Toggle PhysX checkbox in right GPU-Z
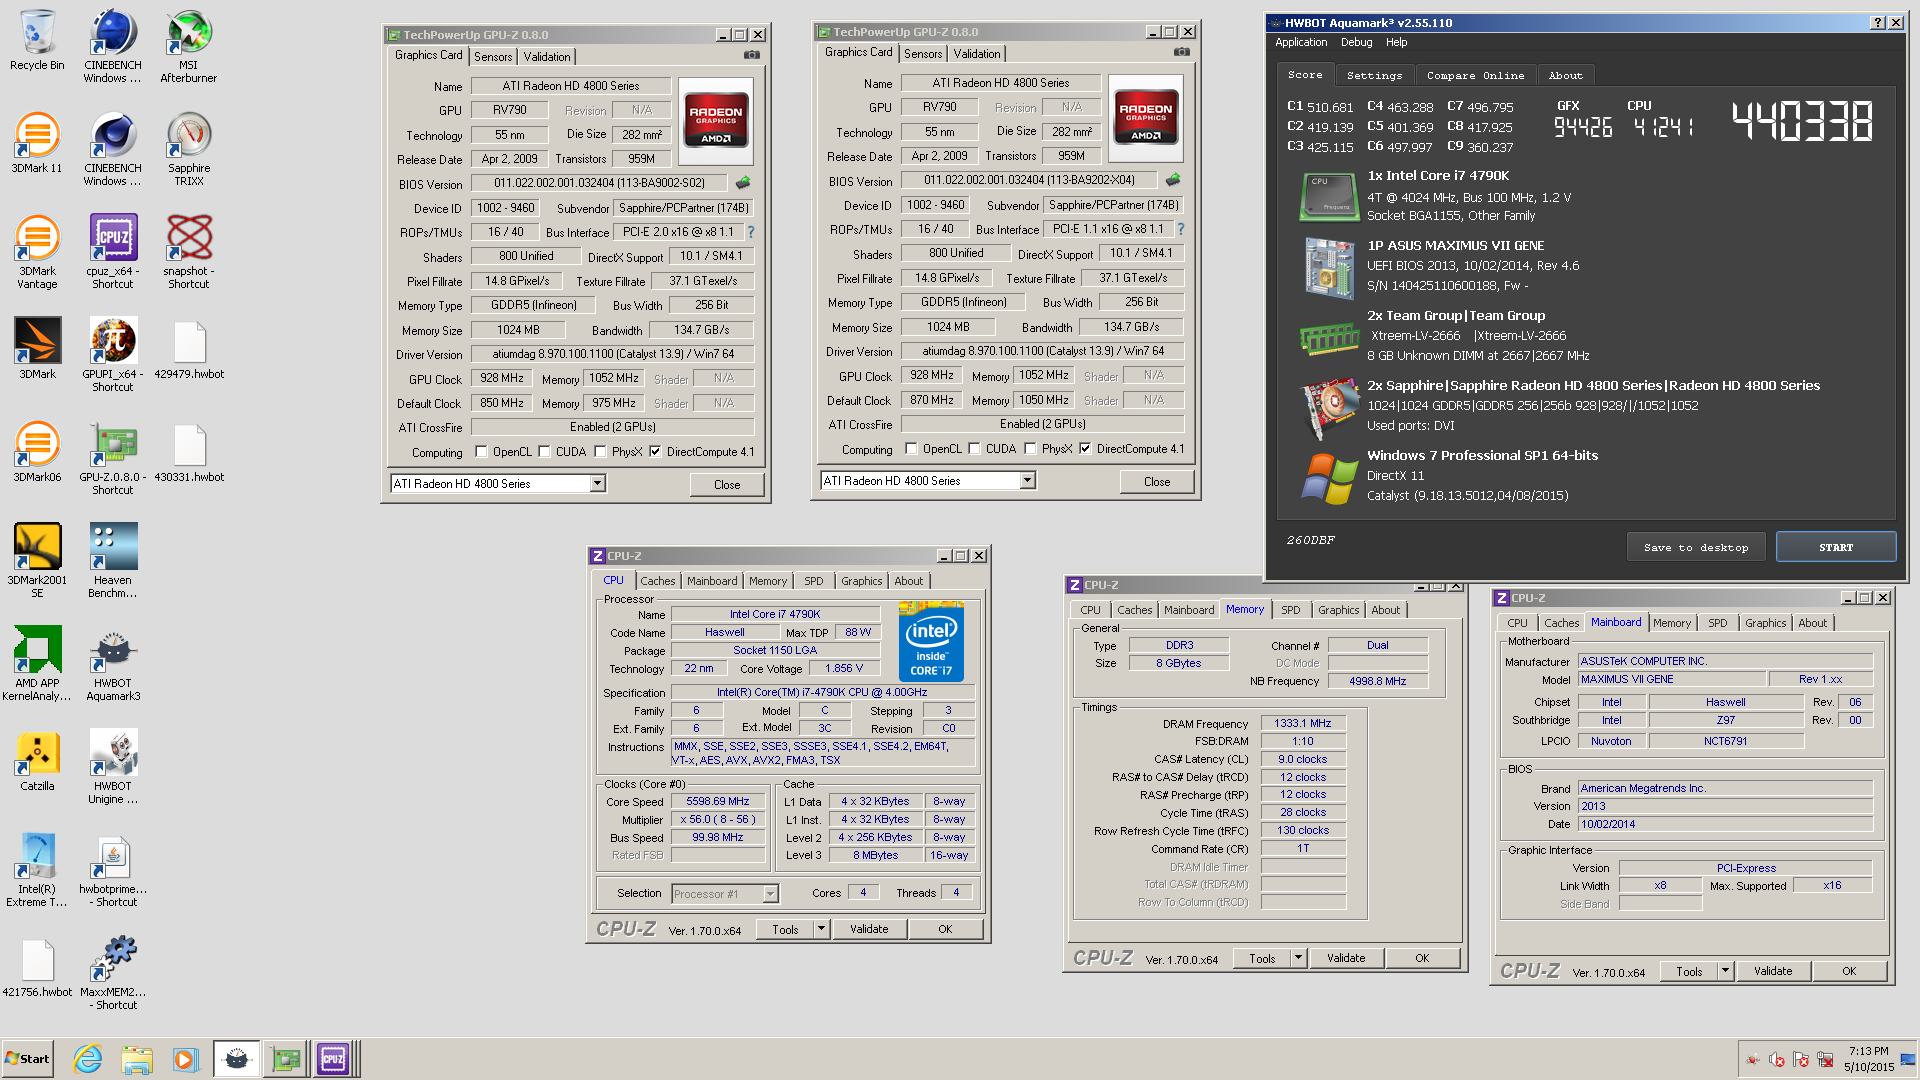 [x=1031, y=449]
